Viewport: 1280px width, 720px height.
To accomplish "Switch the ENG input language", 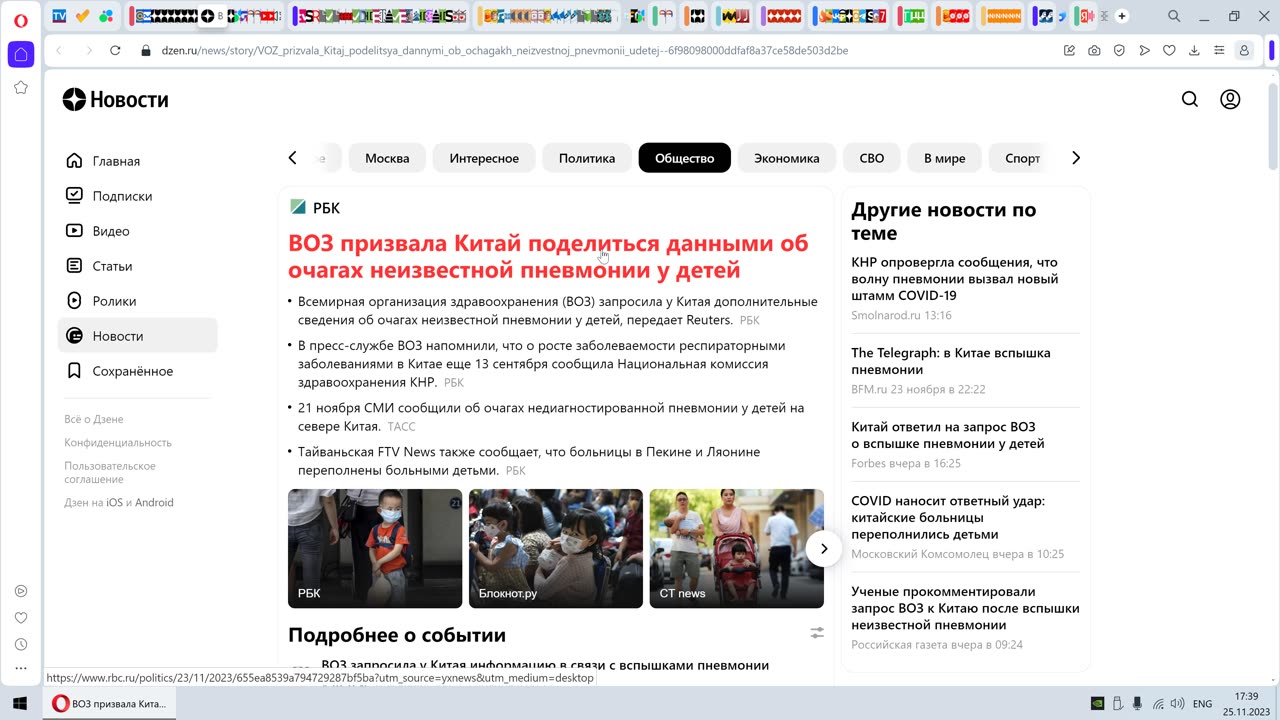I will (1203, 703).
